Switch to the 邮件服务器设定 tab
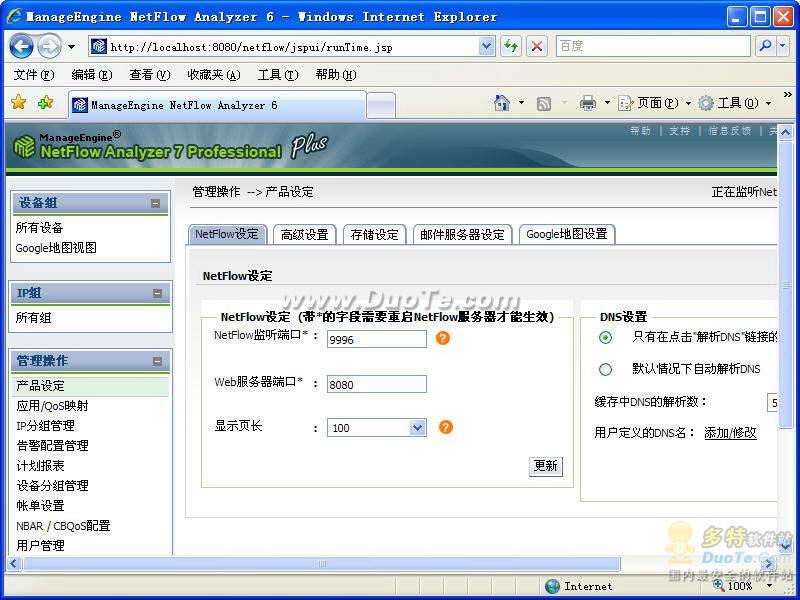This screenshot has width=800, height=600. [462, 235]
